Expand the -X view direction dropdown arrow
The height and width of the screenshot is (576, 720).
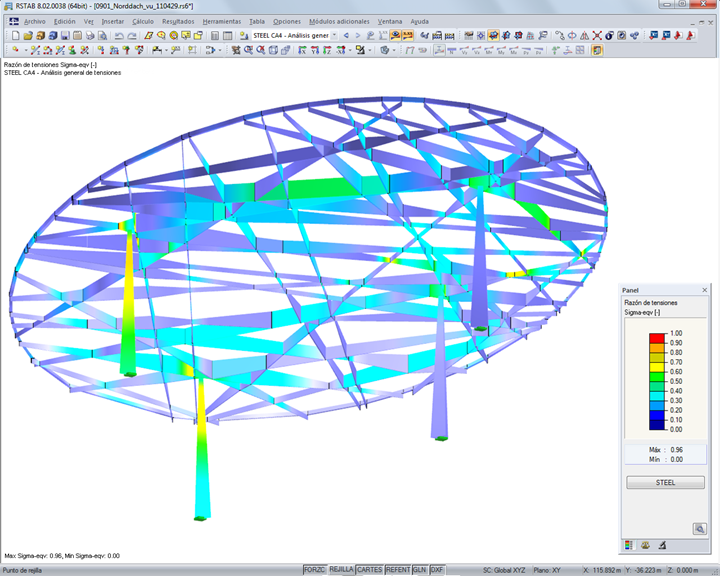pyautogui.click(x=350, y=50)
